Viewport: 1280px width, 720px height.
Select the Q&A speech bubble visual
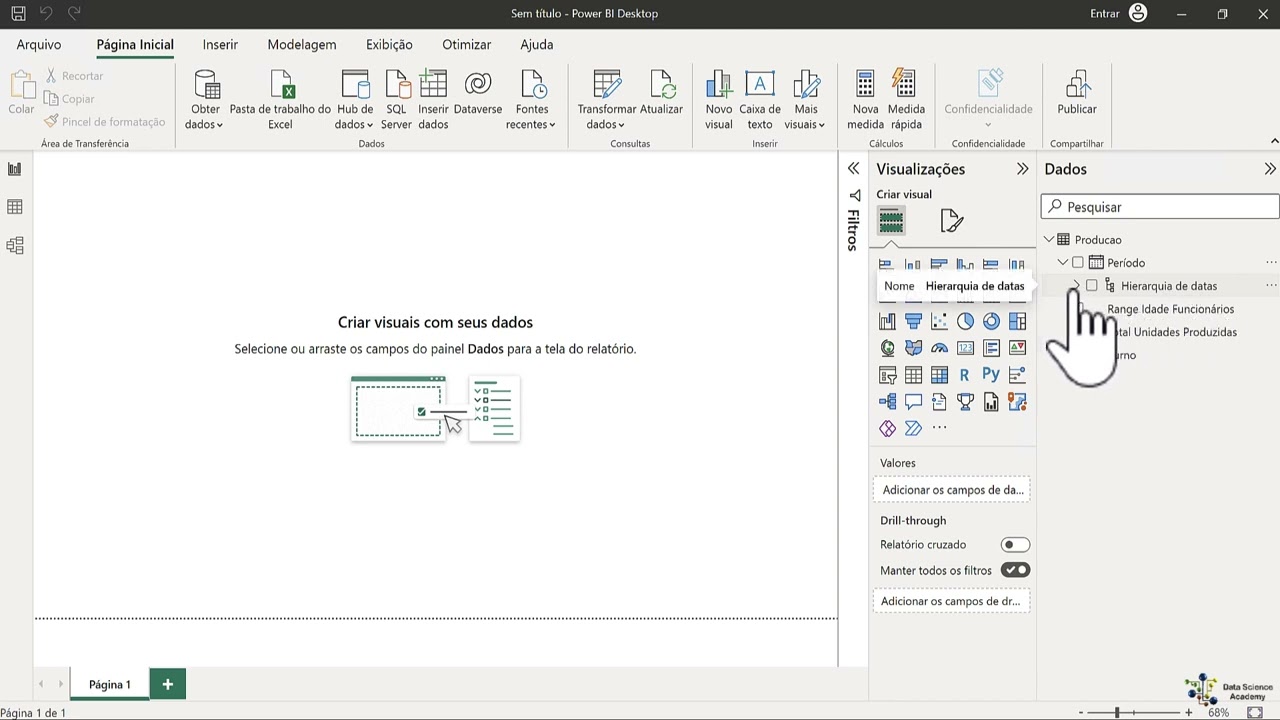coord(913,402)
